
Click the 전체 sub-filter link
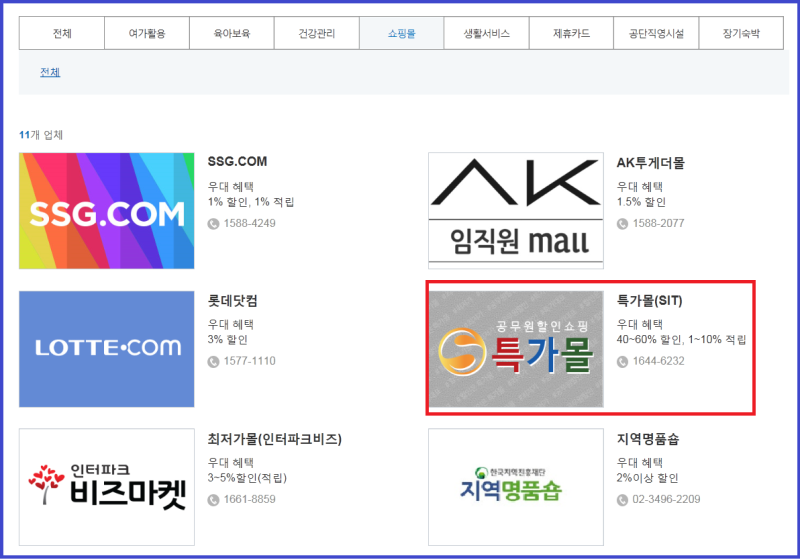tap(50, 72)
